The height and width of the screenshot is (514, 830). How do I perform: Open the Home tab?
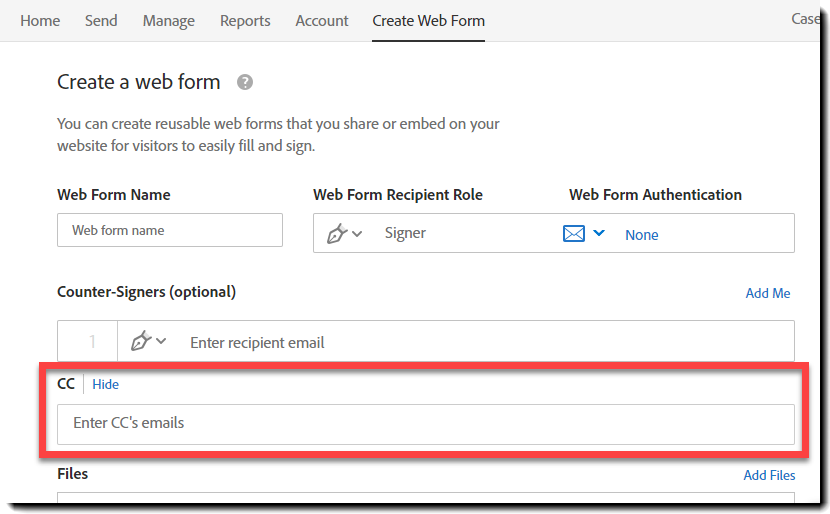[x=40, y=20]
